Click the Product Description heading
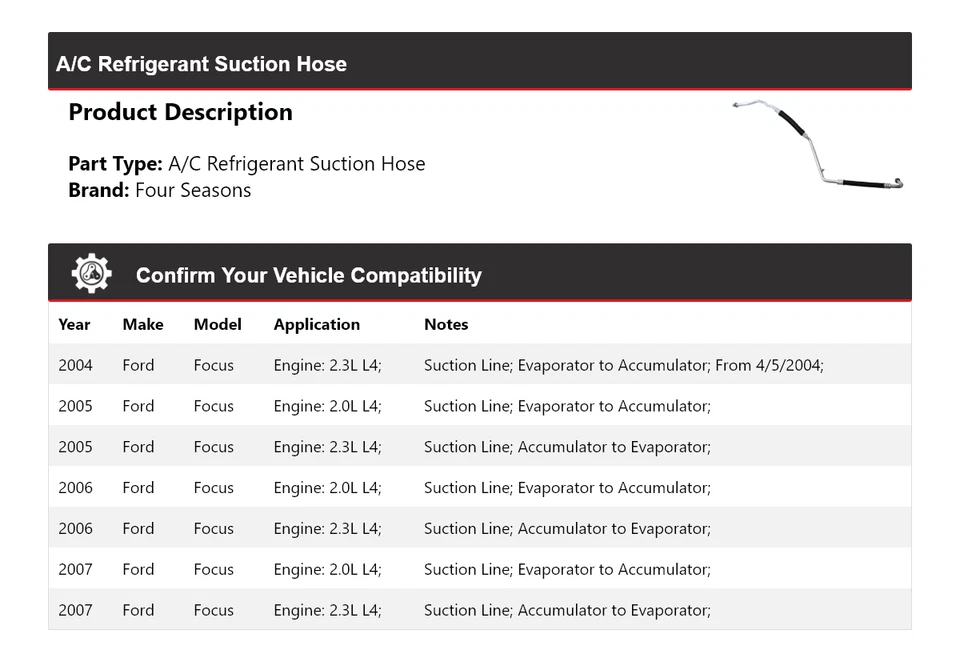The width and height of the screenshot is (960, 662). [x=180, y=112]
